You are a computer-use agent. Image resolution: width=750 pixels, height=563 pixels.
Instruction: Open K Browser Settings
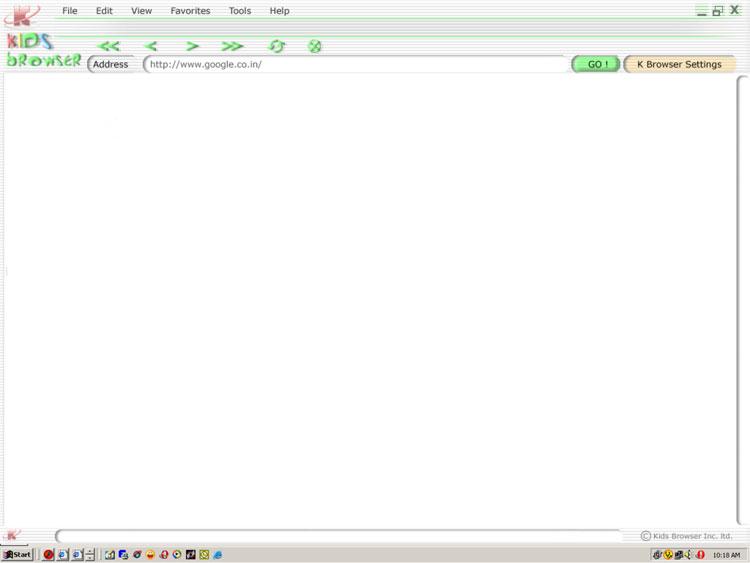pyautogui.click(x=679, y=64)
